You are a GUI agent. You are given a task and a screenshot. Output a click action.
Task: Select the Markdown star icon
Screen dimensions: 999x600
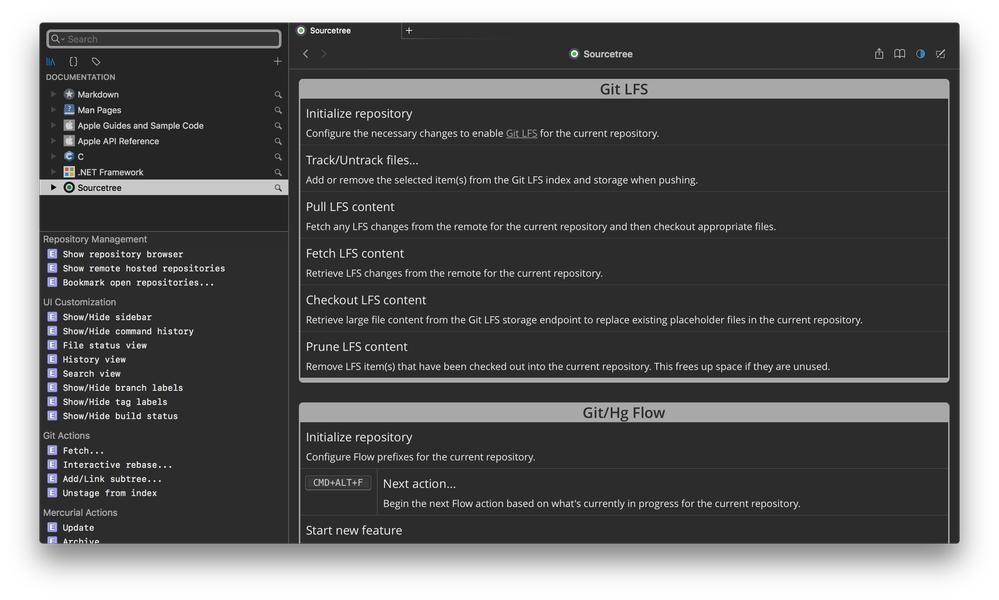coord(69,94)
